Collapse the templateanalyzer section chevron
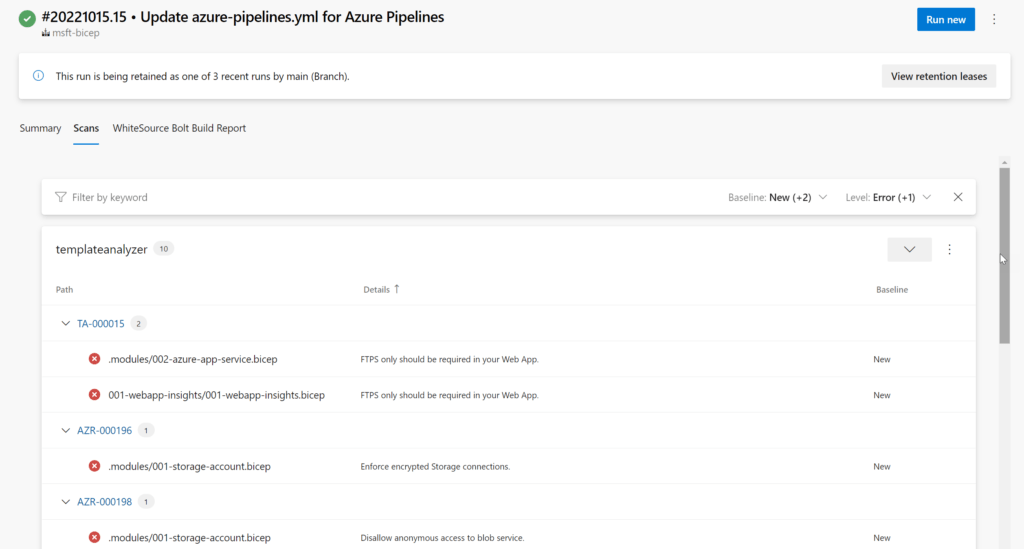 pyautogui.click(x=909, y=249)
